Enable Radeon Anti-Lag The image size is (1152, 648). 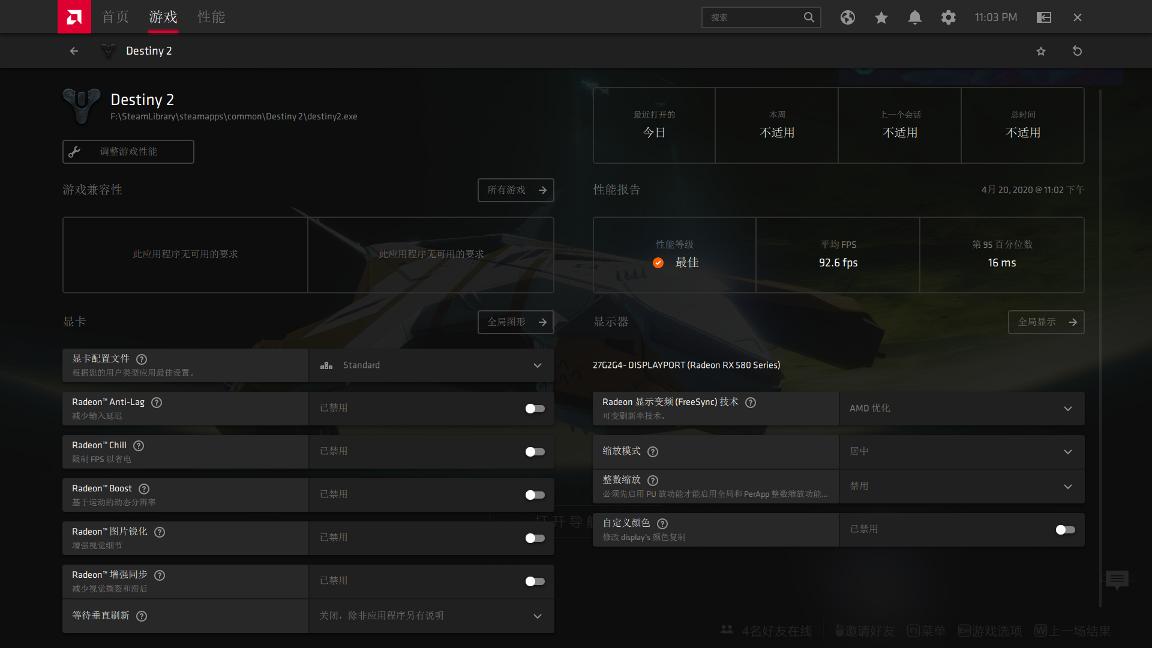click(x=535, y=408)
